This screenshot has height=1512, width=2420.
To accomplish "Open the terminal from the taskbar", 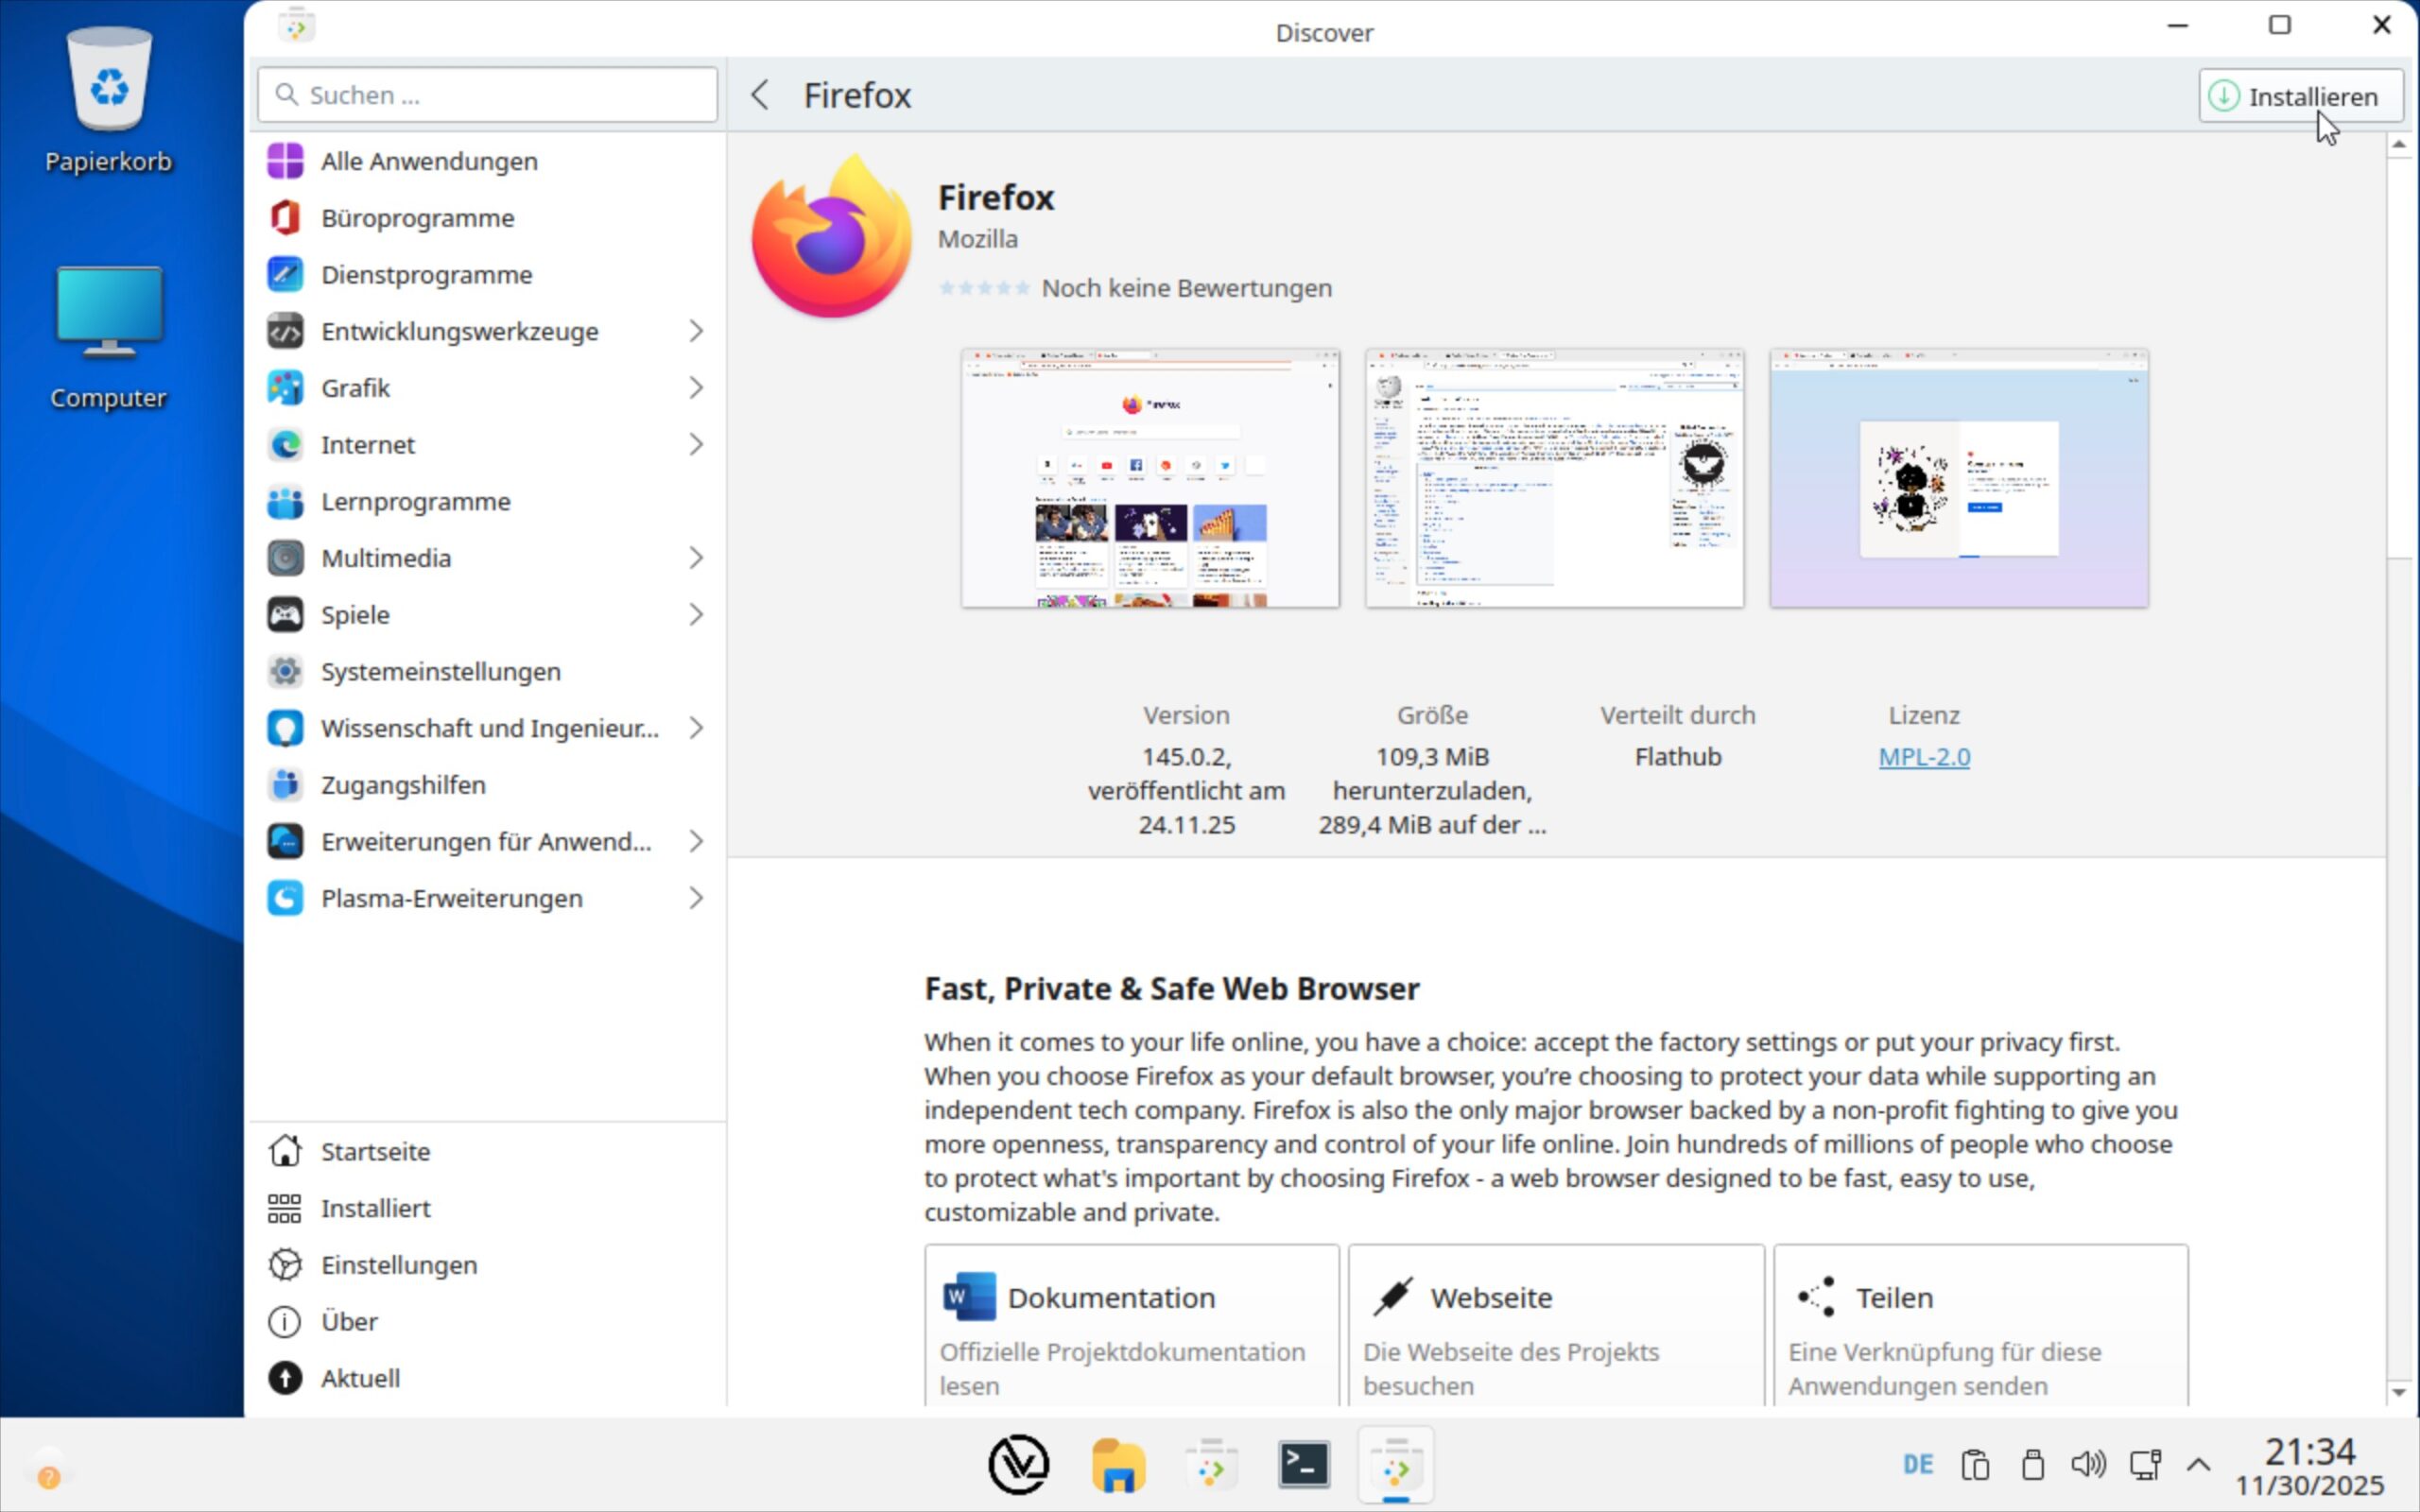I will 1304,1466.
